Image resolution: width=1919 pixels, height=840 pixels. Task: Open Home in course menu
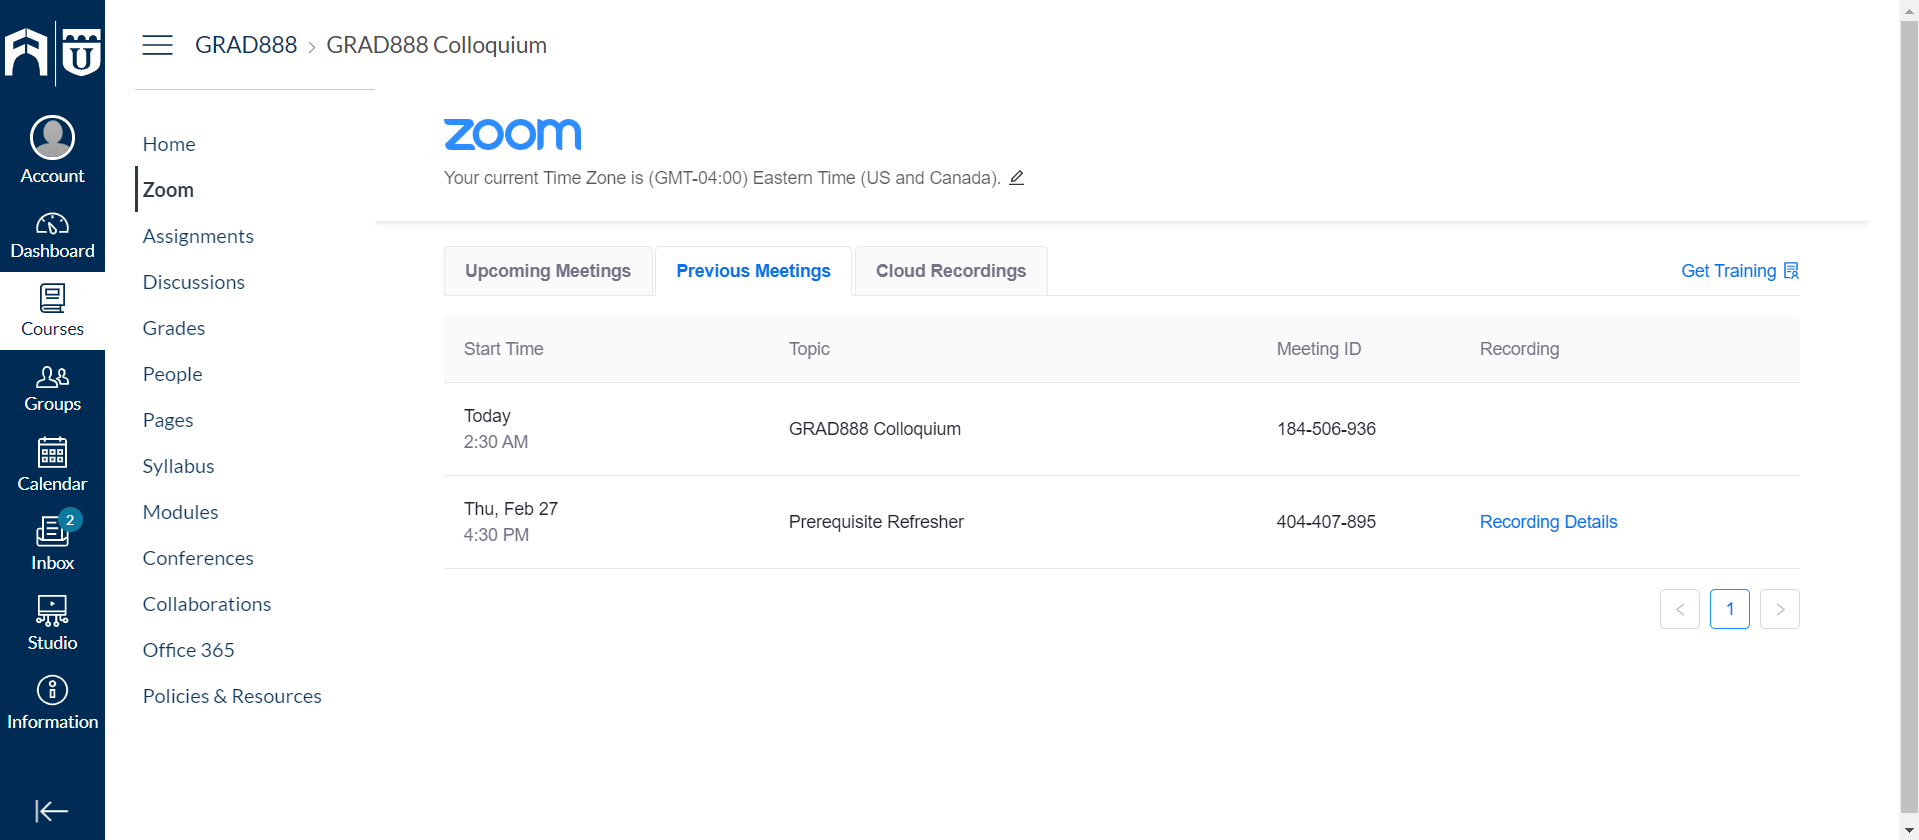pyautogui.click(x=169, y=144)
